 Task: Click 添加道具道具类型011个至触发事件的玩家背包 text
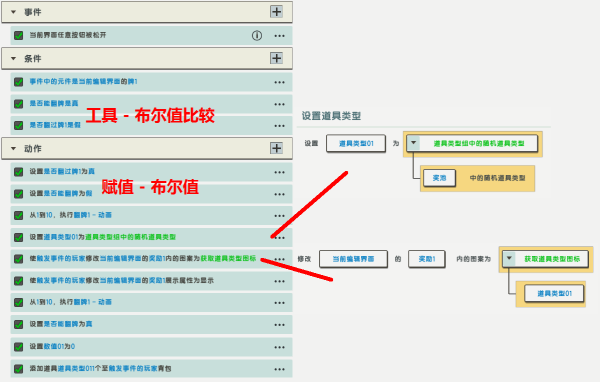tap(100, 369)
